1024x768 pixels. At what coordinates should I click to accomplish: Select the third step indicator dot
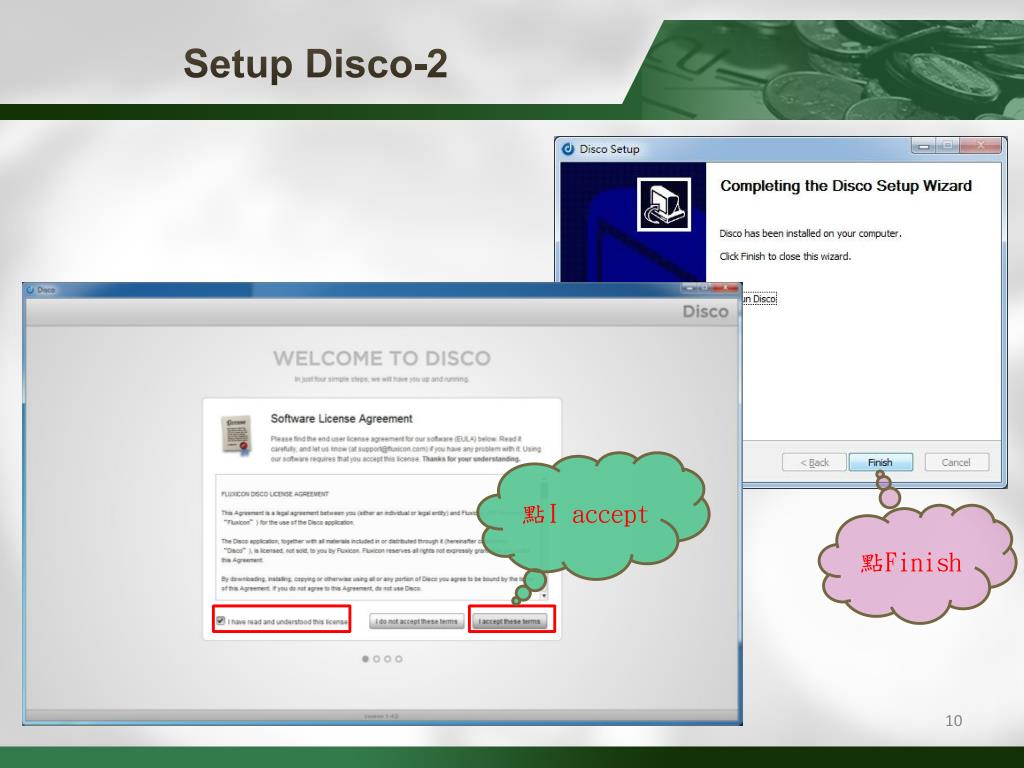(x=388, y=659)
